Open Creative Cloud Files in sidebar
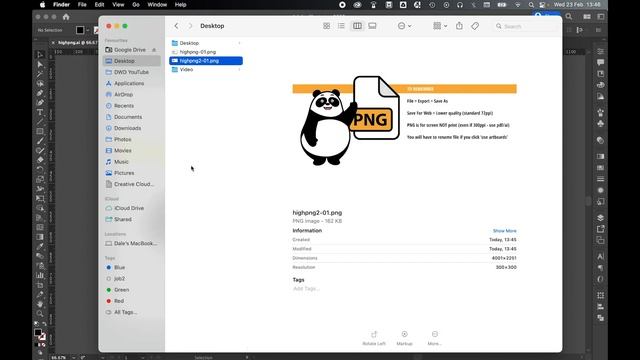Image resolution: width=640 pixels, height=360 pixels. [130, 184]
